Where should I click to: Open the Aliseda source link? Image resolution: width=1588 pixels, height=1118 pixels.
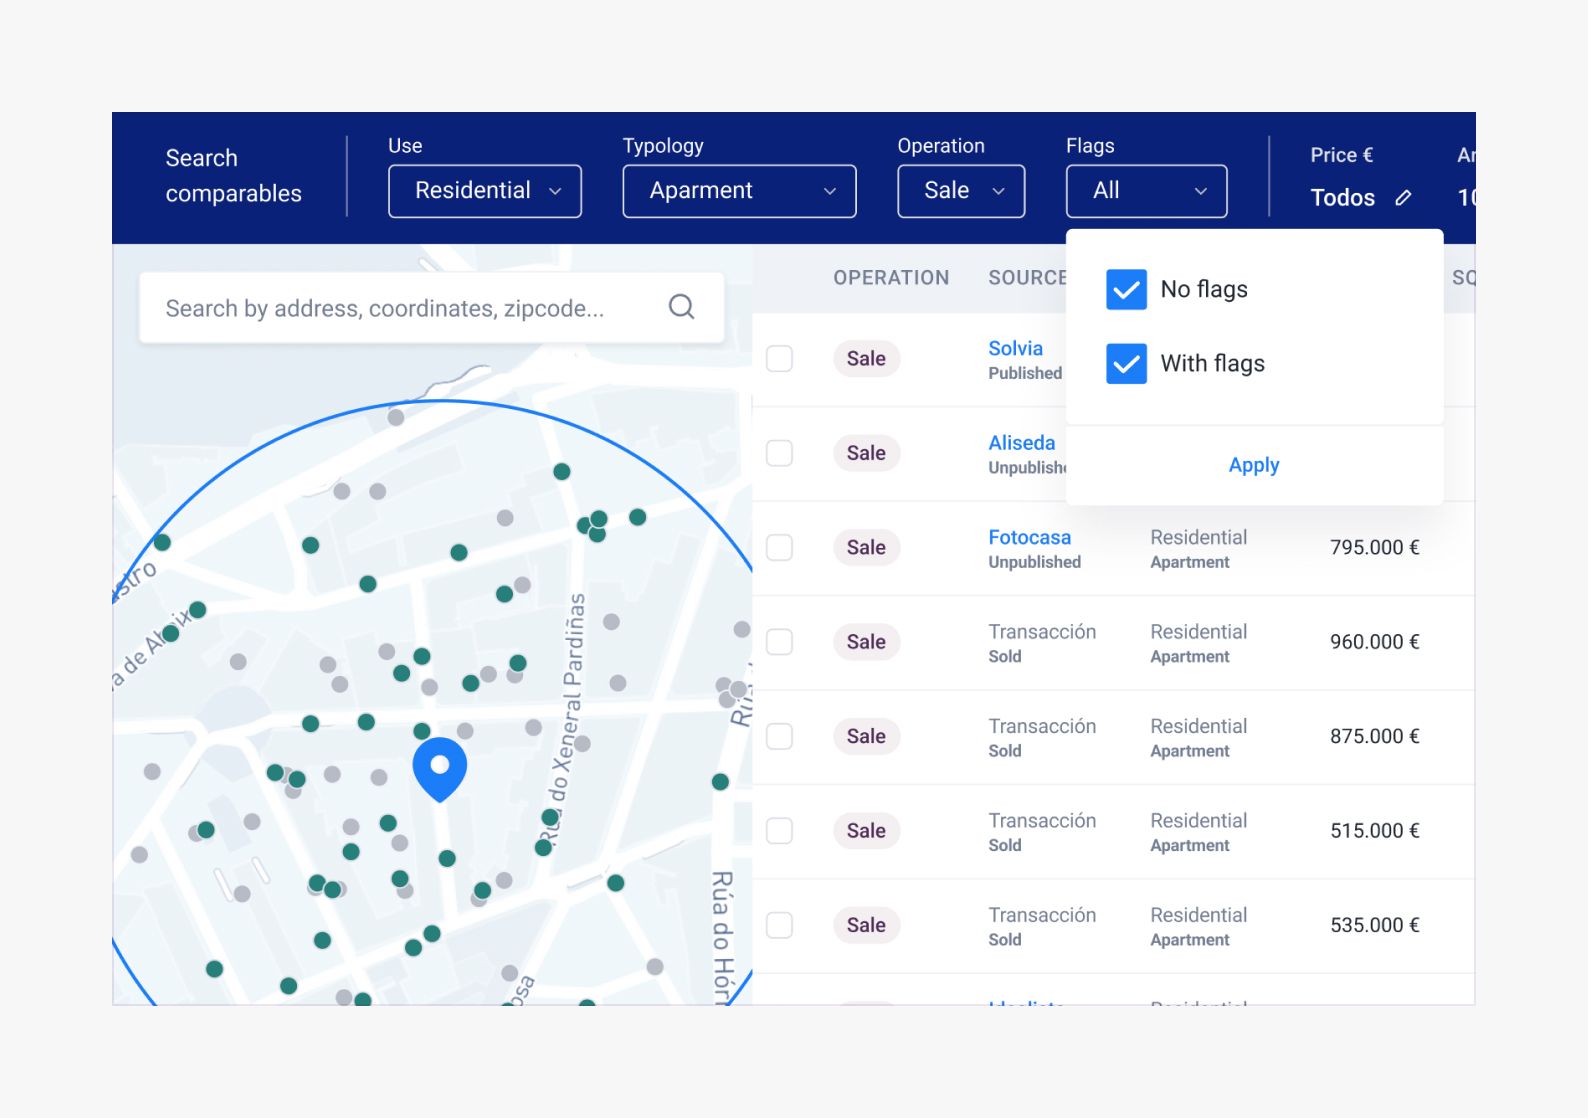pyautogui.click(x=1021, y=443)
